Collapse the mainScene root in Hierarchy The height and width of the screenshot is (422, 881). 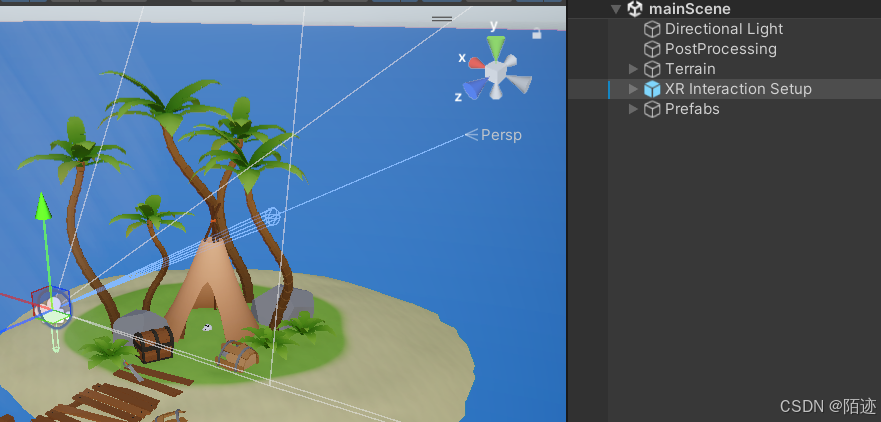coord(616,8)
